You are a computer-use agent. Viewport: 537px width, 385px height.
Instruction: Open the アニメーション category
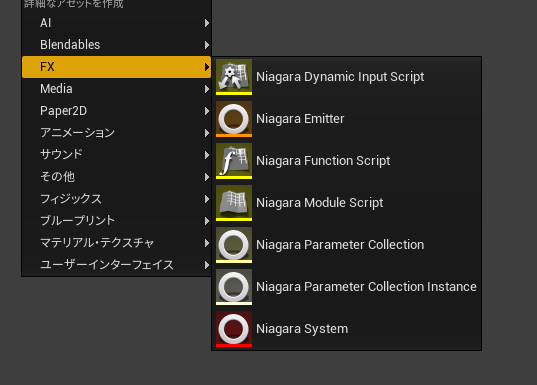click(116, 133)
